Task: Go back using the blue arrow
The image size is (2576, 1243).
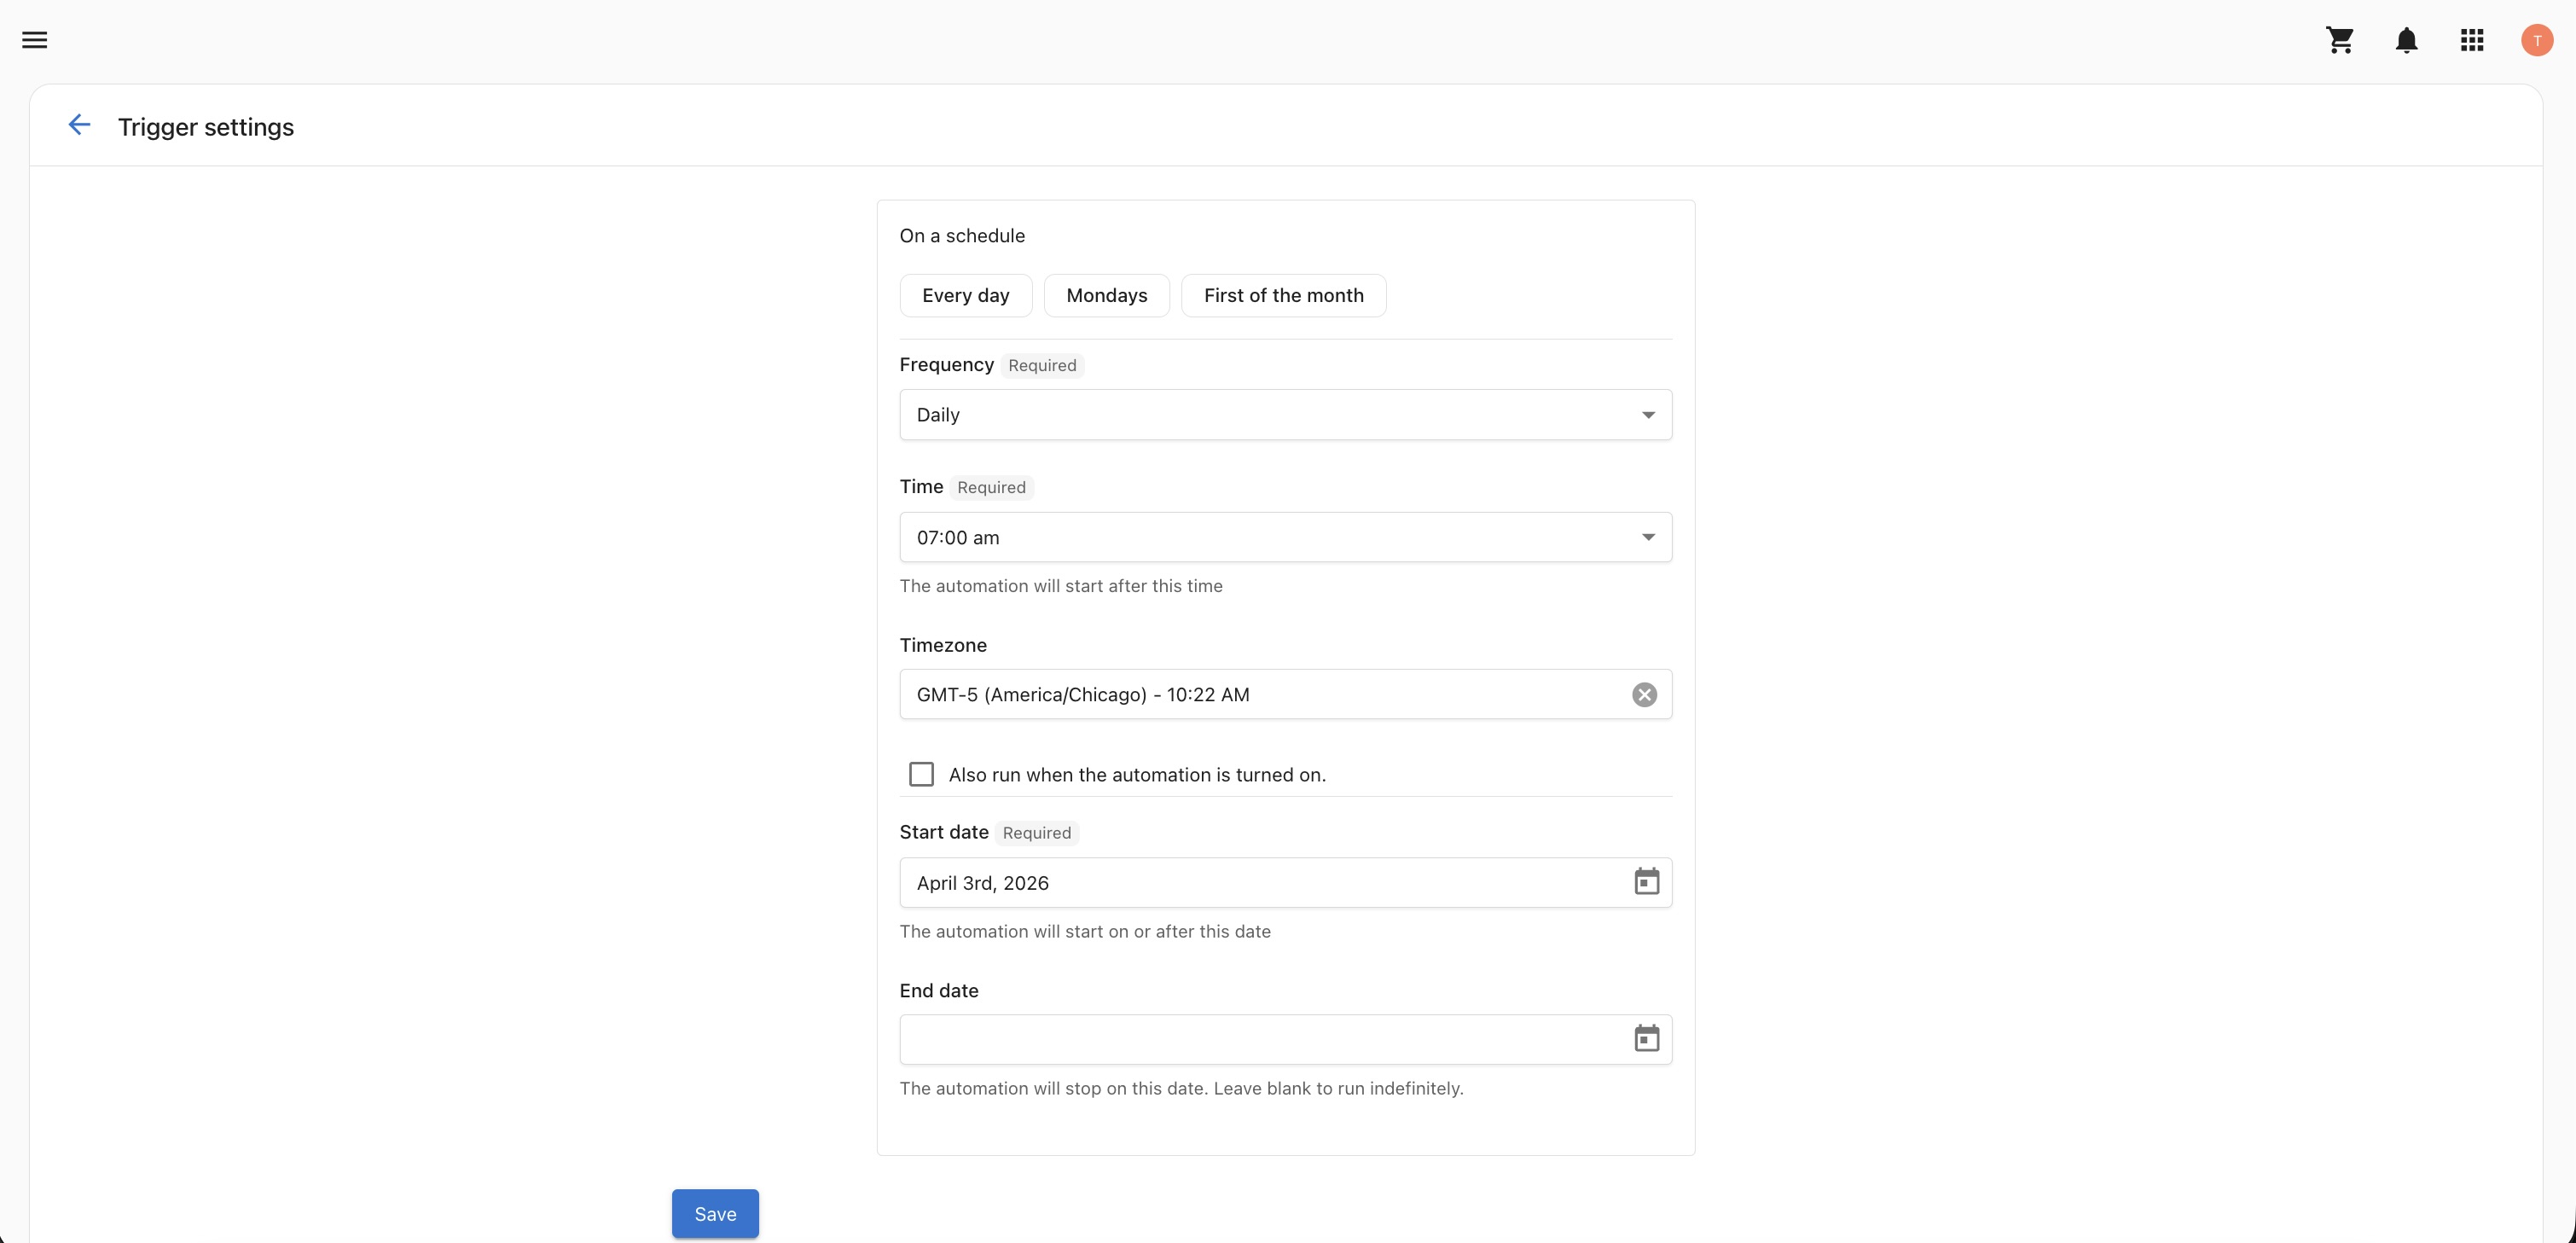Action: 79,125
